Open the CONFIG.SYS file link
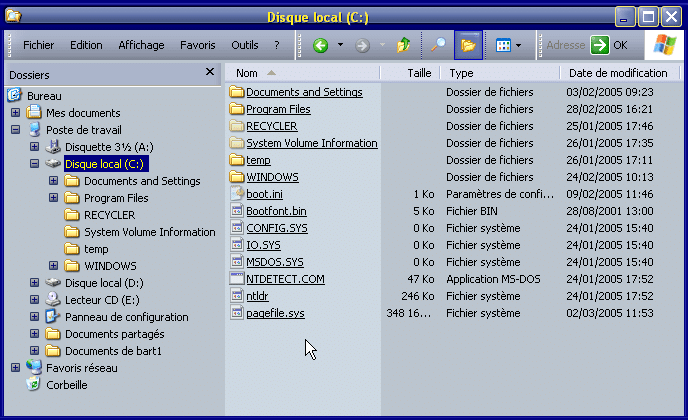 pos(277,228)
